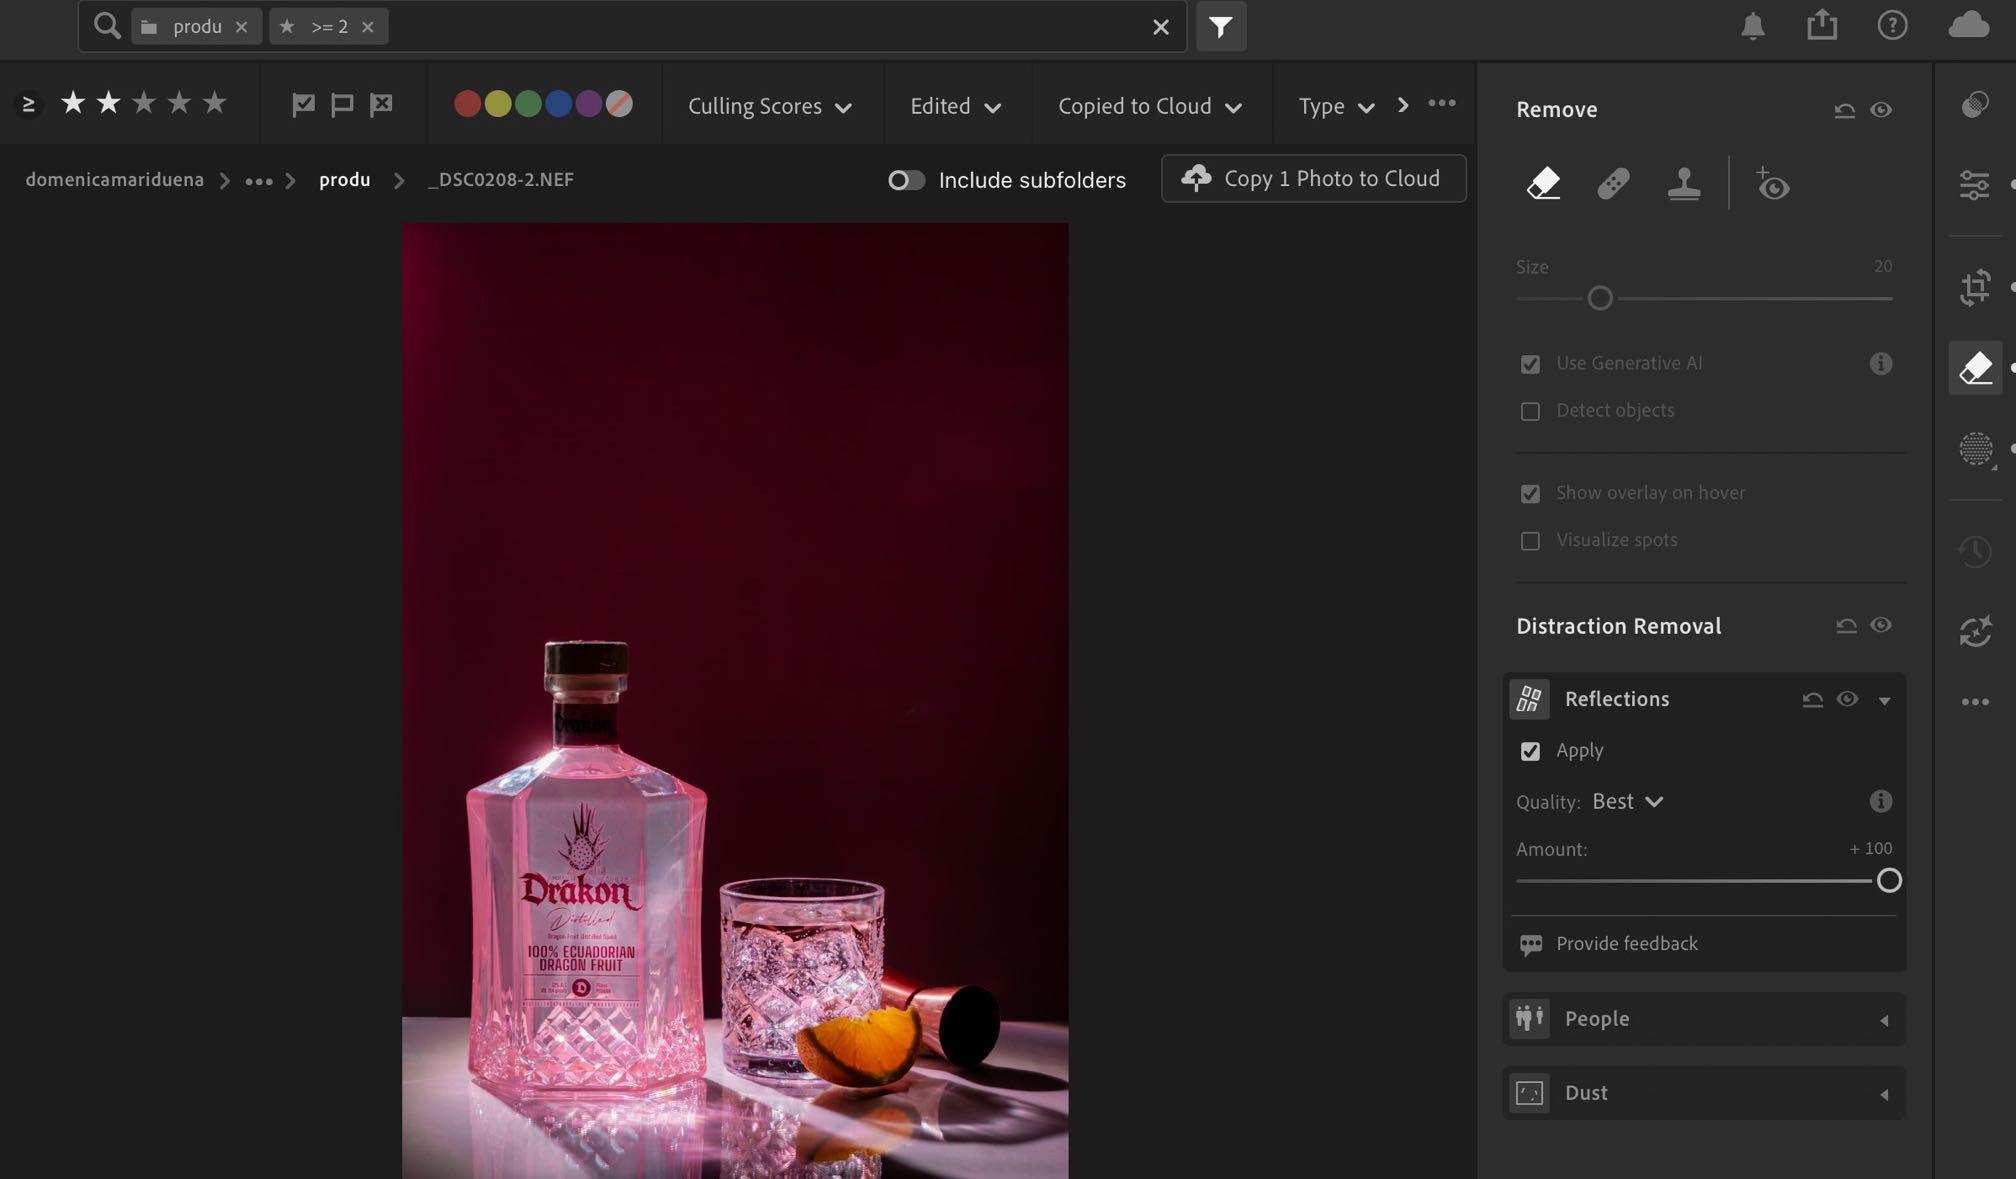The image size is (2016, 1179).
Task: Open the Quality Best dropdown
Action: coord(1627,802)
